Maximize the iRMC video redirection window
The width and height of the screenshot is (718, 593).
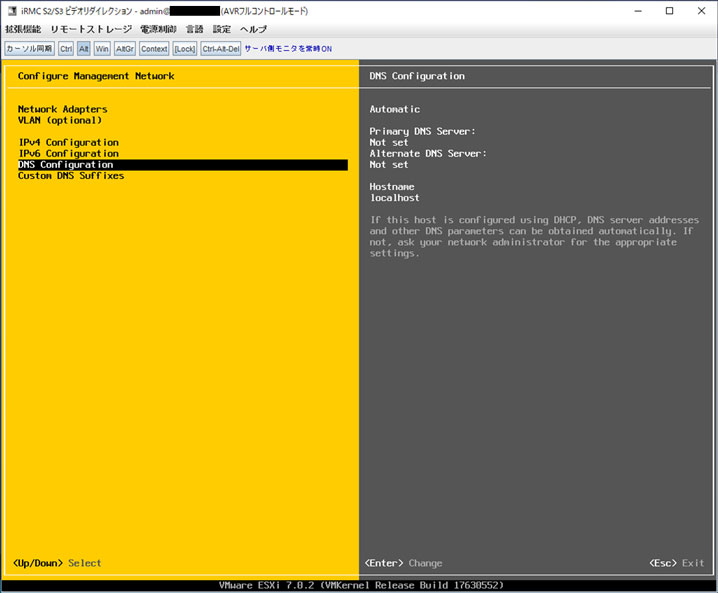(x=669, y=11)
